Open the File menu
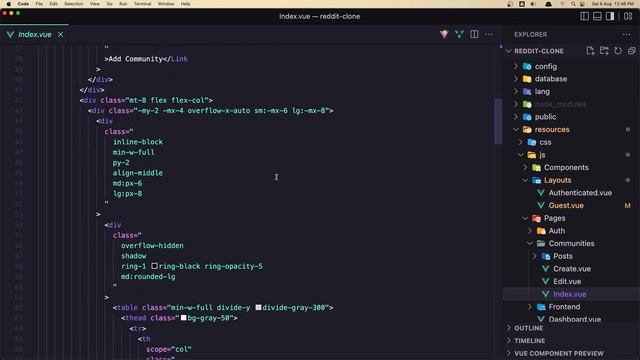The height and width of the screenshot is (360, 640). (x=39, y=4)
